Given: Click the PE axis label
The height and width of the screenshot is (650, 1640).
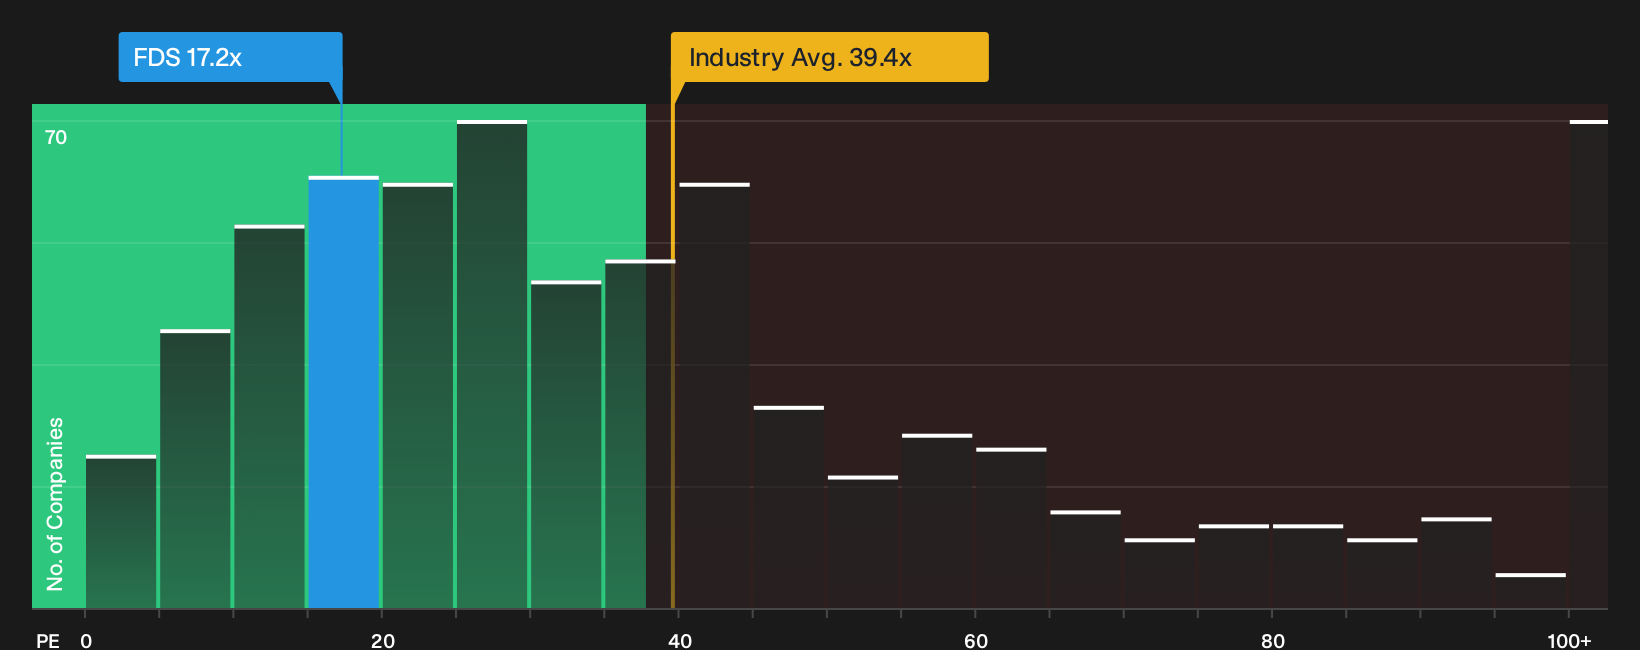Looking at the screenshot, I should (48, 640).
